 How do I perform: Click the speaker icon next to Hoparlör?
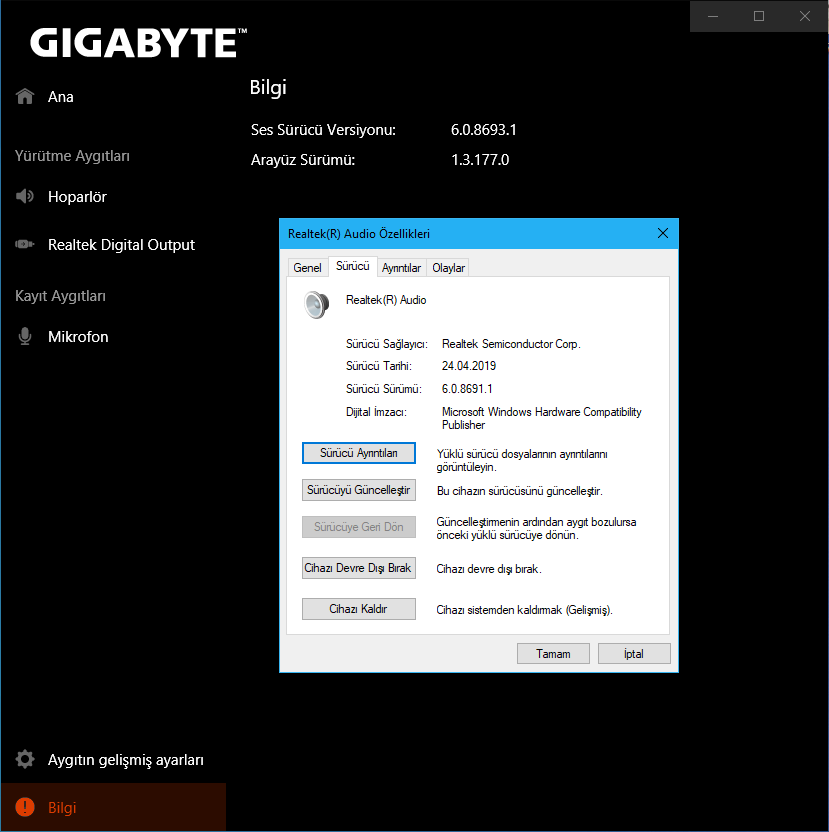pos(24,196)
